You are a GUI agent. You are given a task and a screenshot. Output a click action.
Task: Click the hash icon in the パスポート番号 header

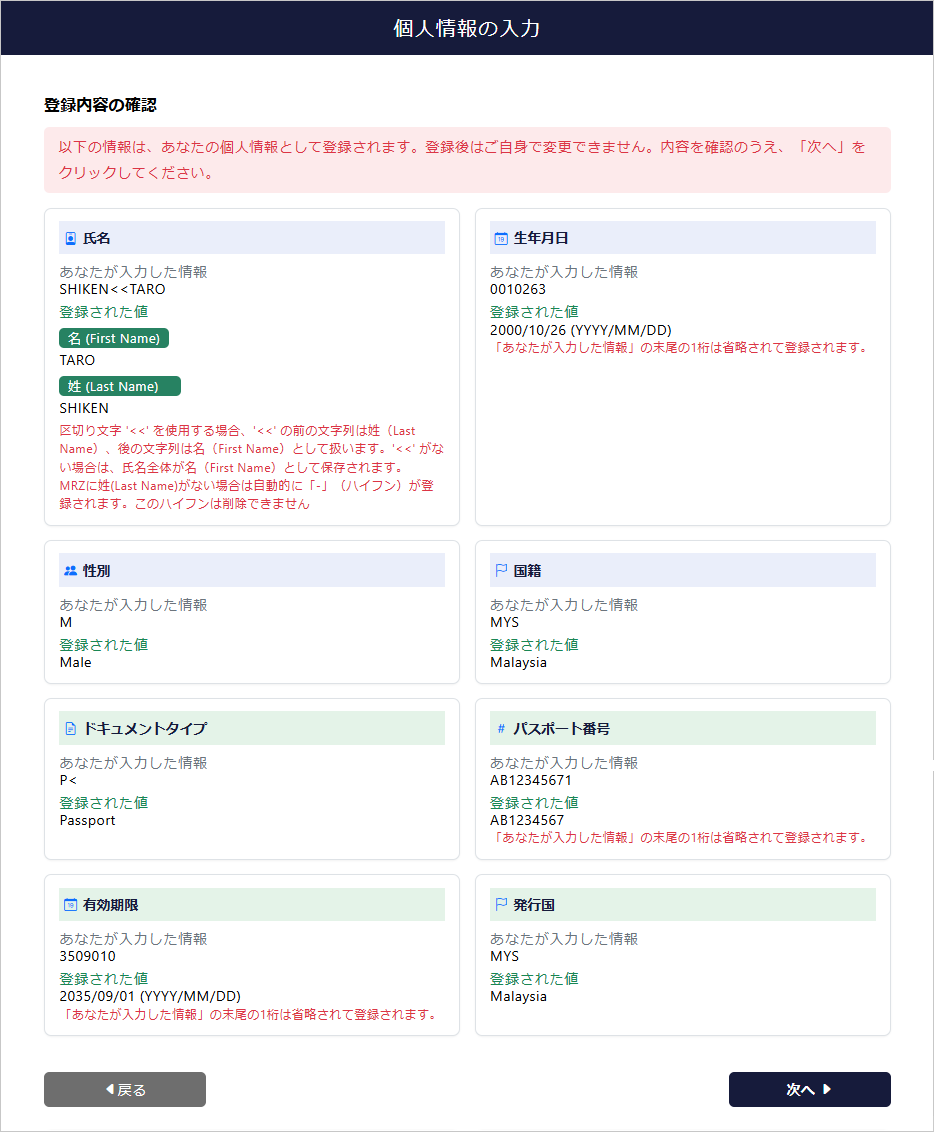(x=499, y=728)
